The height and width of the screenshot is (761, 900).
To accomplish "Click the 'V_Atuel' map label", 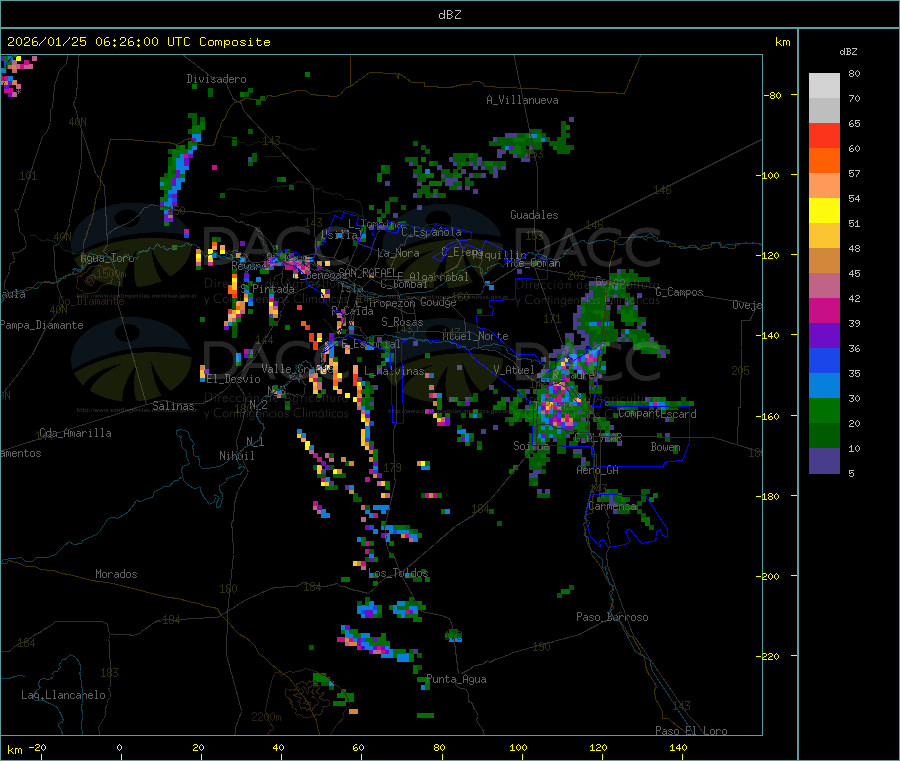I will pos(514,370).
